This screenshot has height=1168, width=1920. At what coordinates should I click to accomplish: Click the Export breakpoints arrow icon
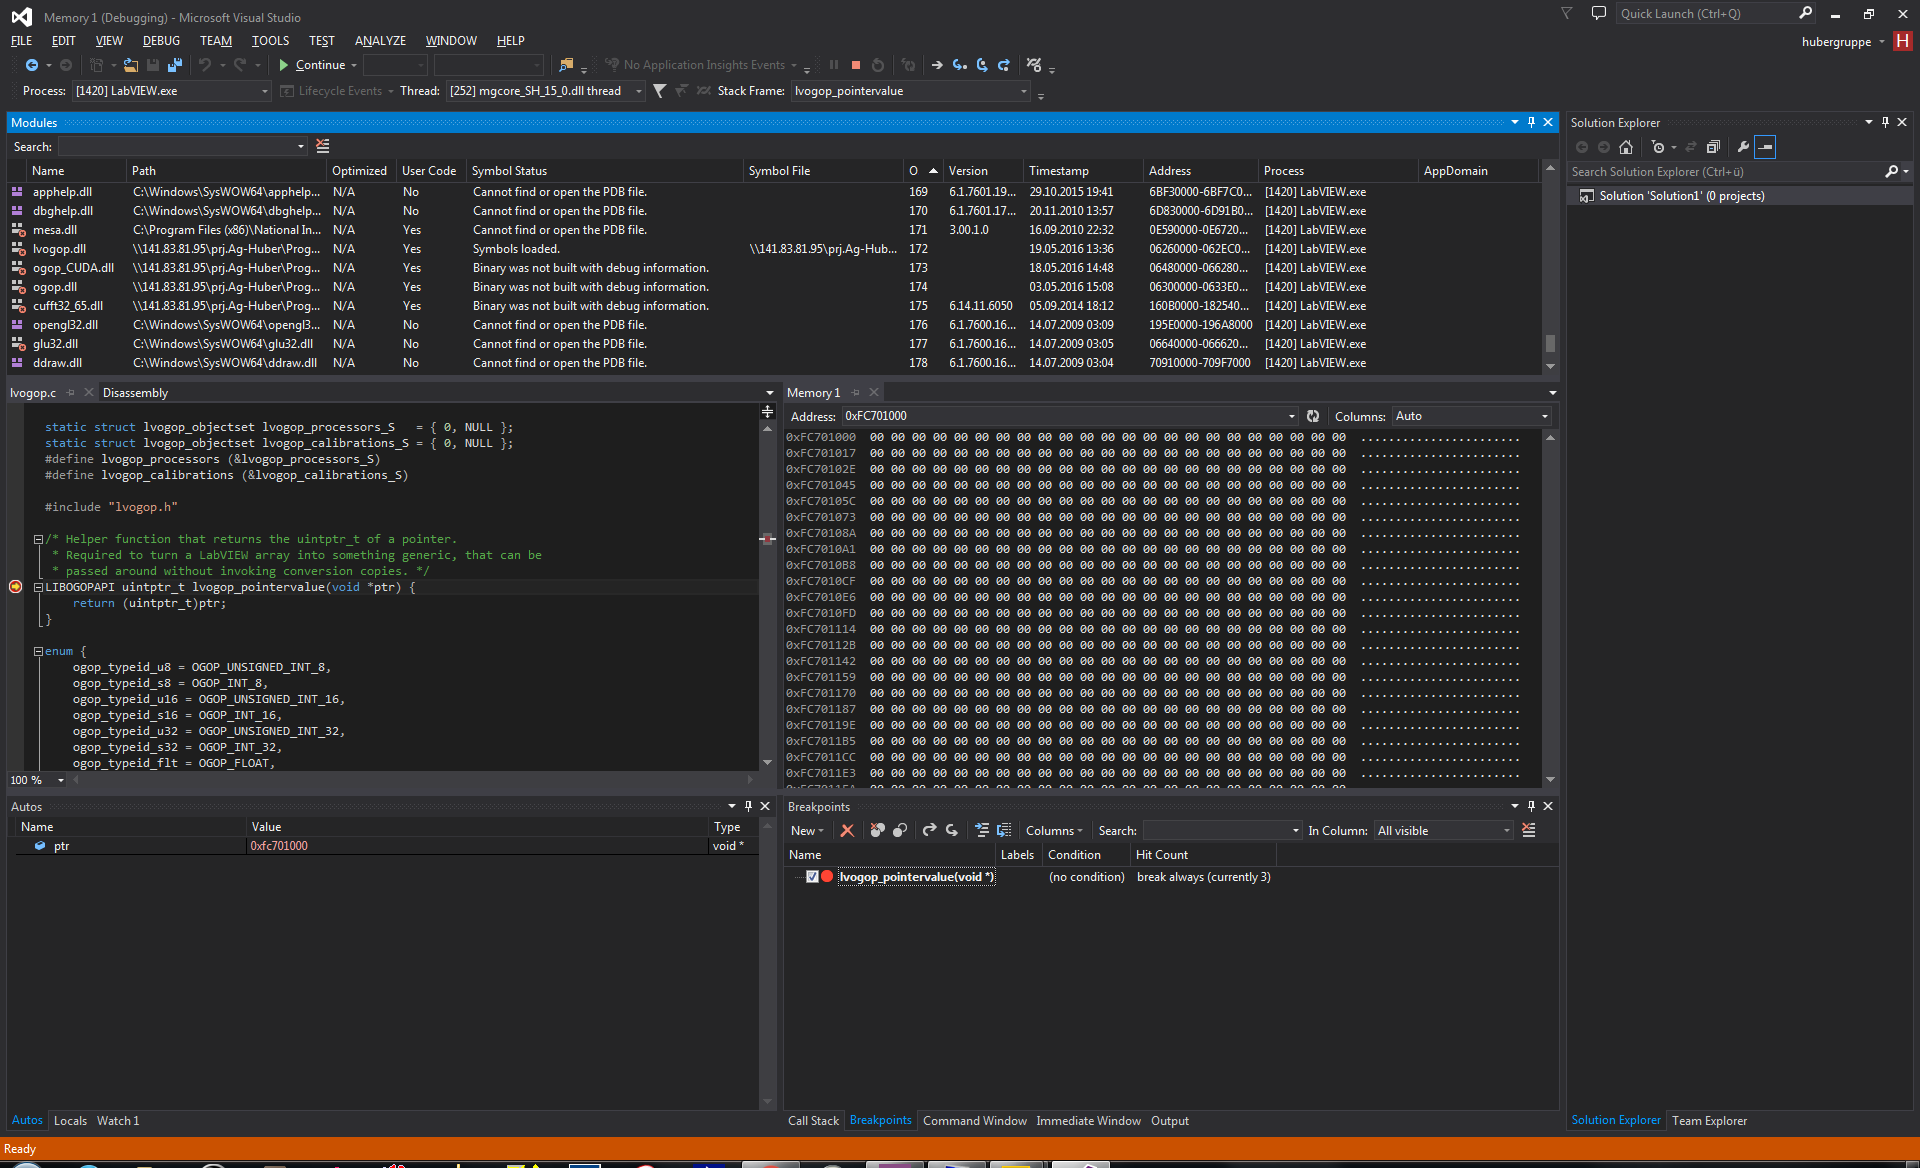click(x=929, y=831)
